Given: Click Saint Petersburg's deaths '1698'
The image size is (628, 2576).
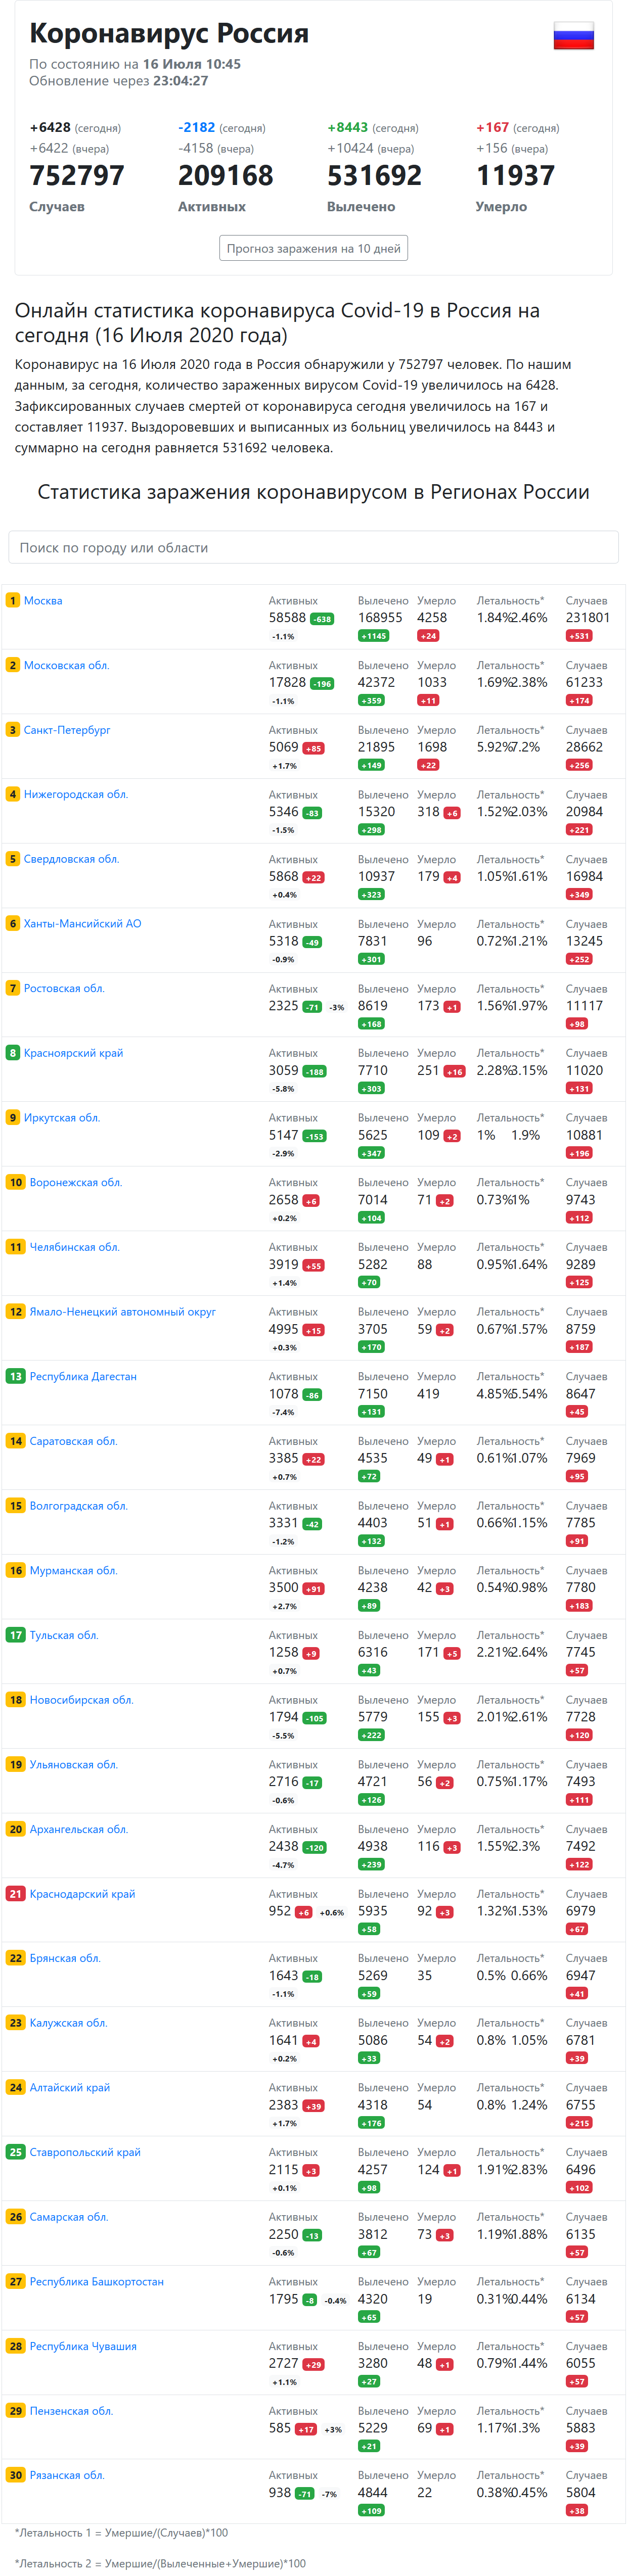Looking at the screenshot, I should coord(432,747).
